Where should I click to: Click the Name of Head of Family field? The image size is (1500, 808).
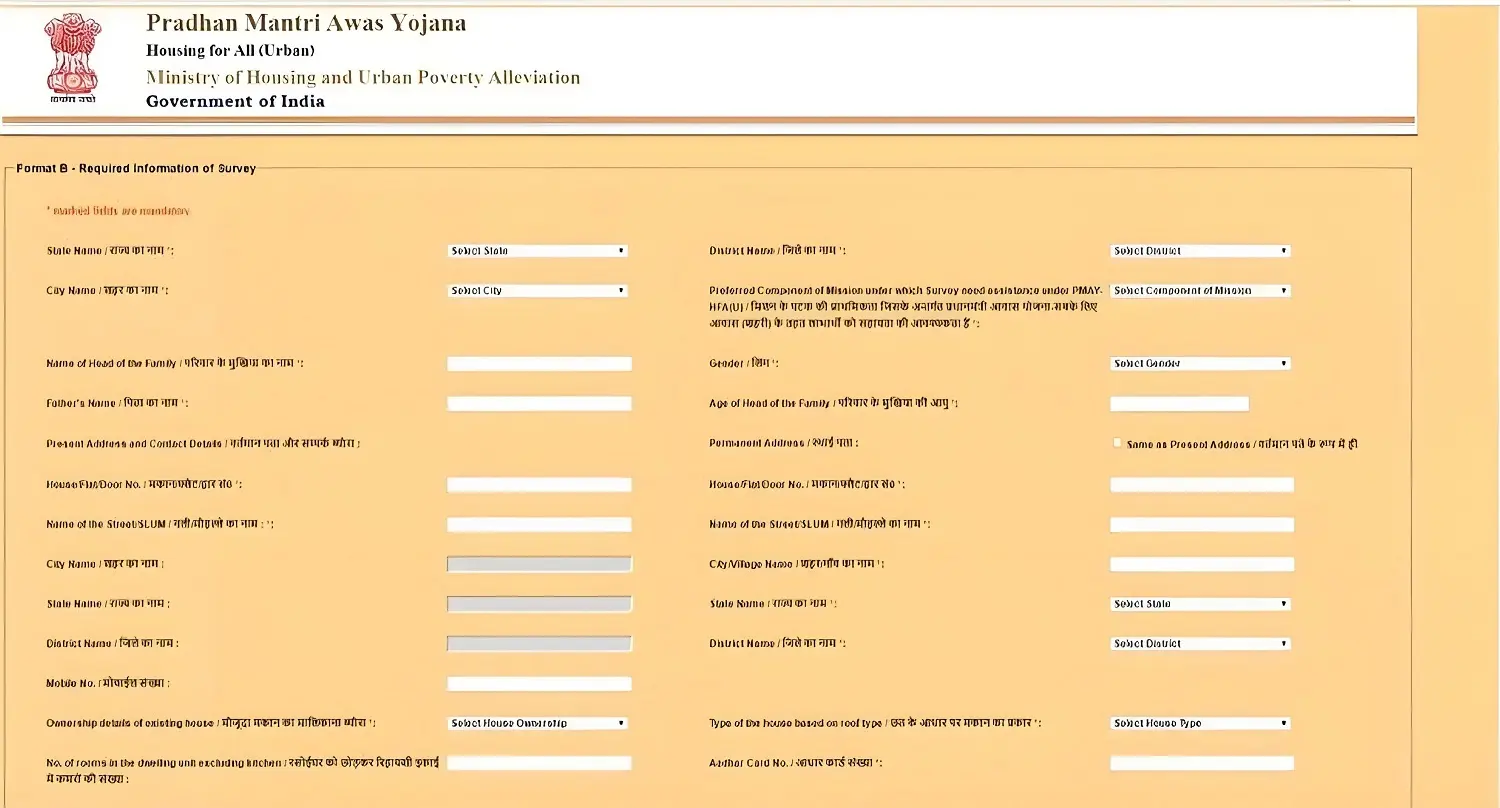(x=538, y=363)
